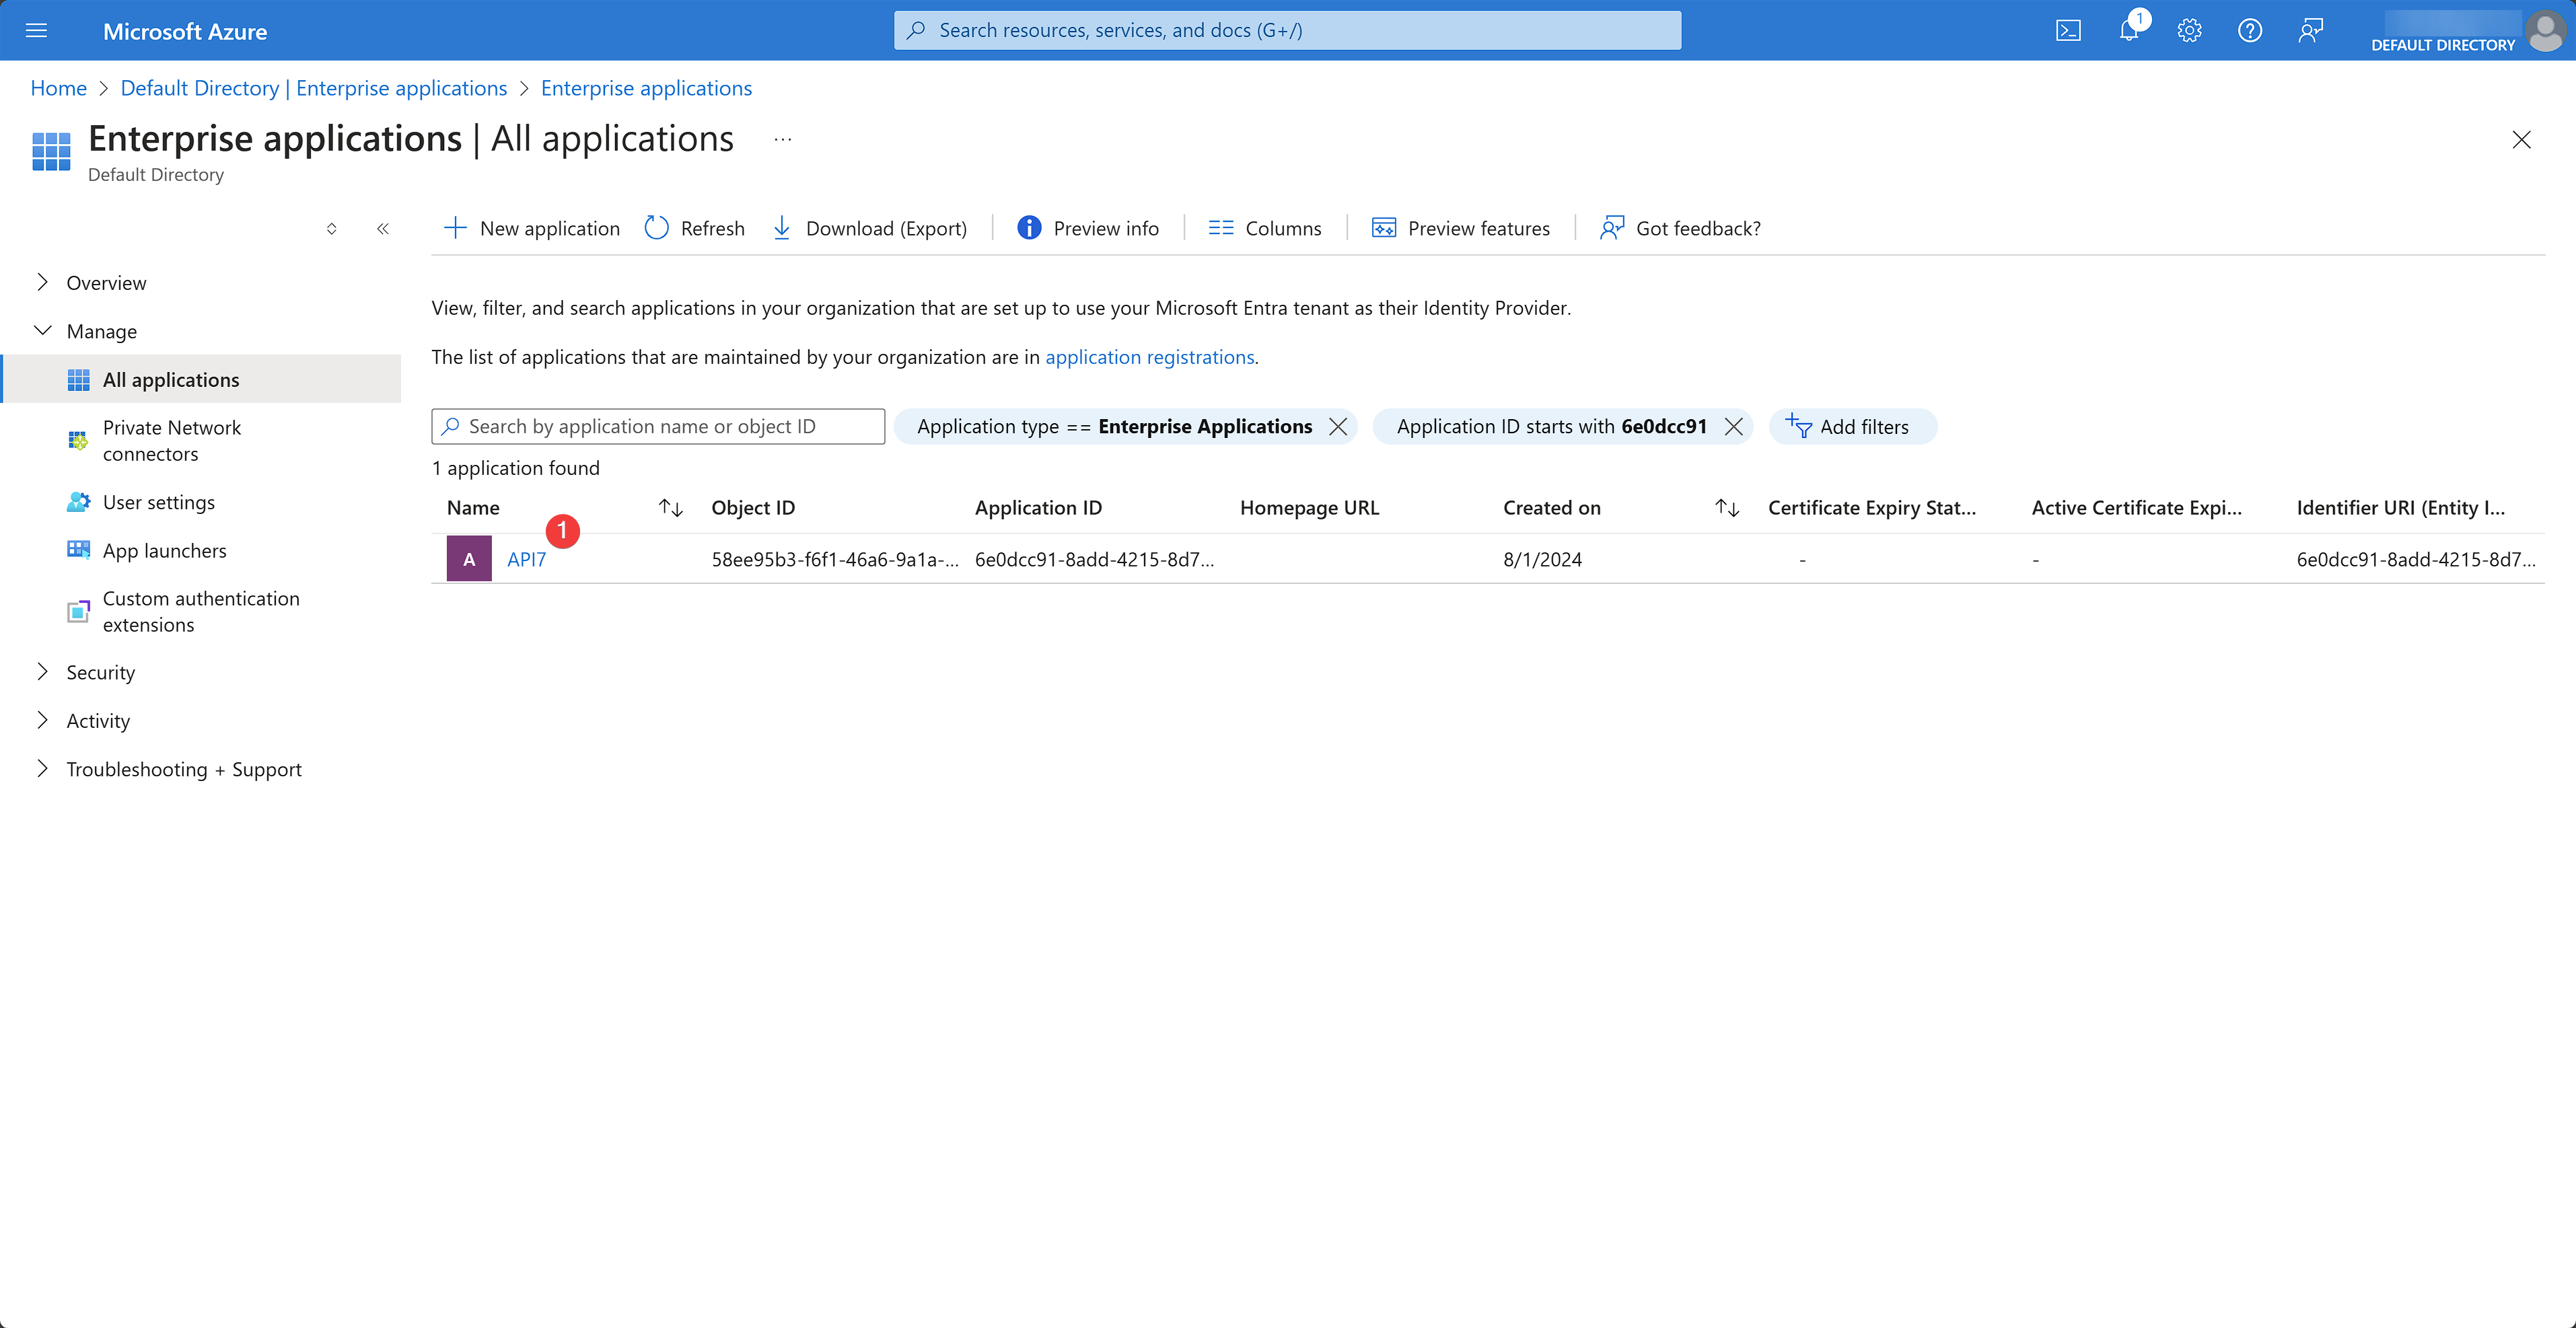
Task: Click the 8/1/2024 created date cell
Action: point(1542,559)
